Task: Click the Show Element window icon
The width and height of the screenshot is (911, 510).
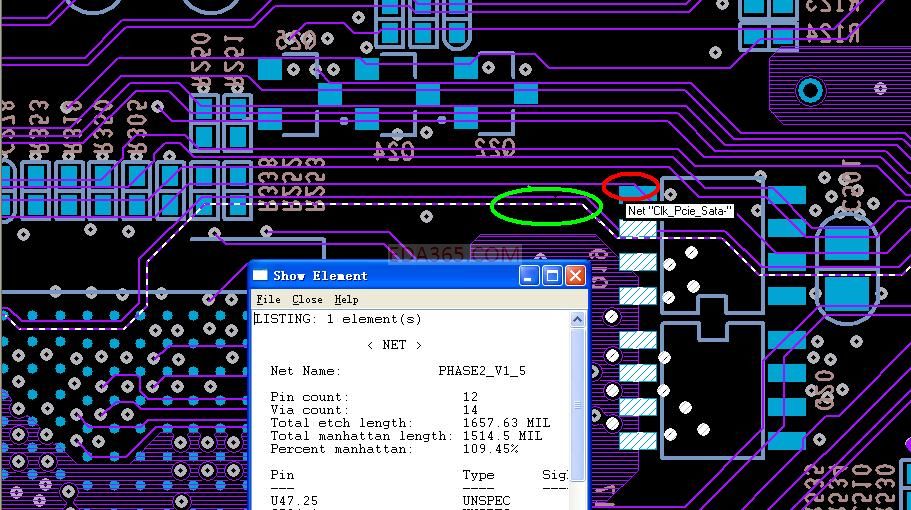Action: [260, 275]
